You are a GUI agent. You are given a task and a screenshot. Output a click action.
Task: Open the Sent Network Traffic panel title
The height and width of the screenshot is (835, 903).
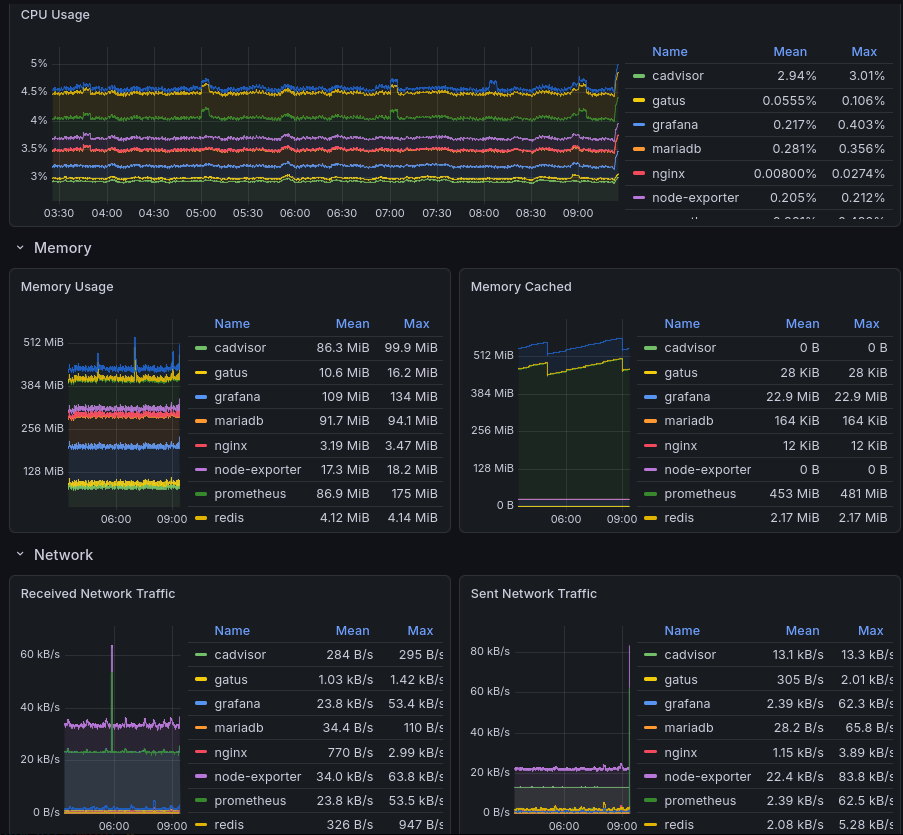pos(534,594)
